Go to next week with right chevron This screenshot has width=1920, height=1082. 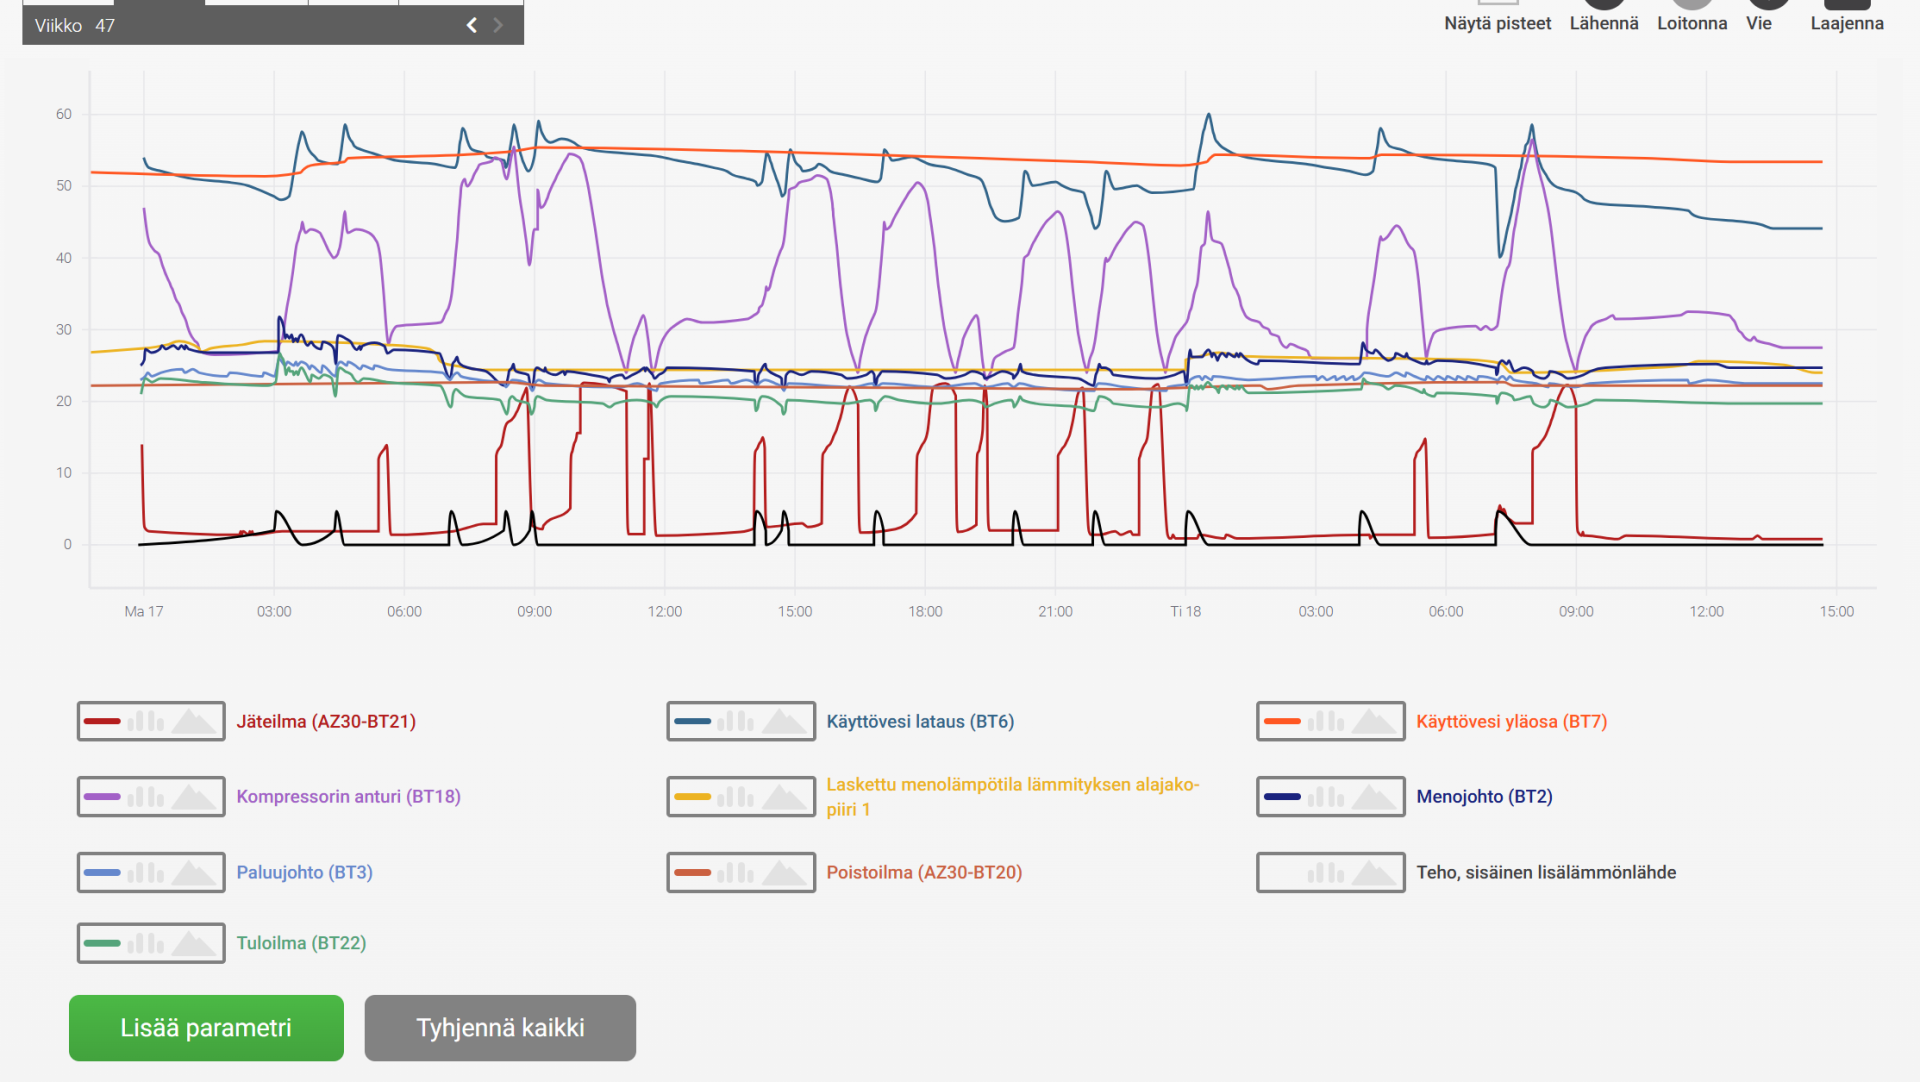tap(498, 26)
